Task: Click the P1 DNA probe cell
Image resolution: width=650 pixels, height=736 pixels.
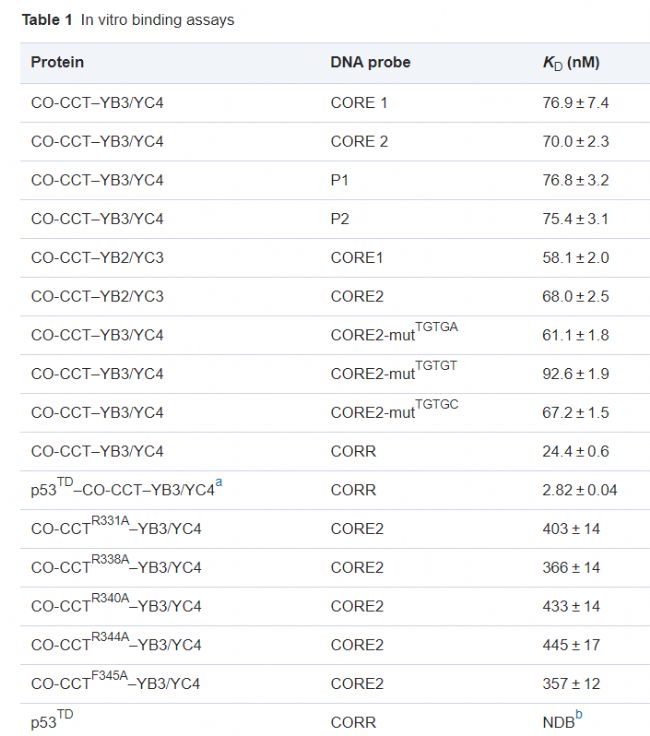Action: (339, 180)
